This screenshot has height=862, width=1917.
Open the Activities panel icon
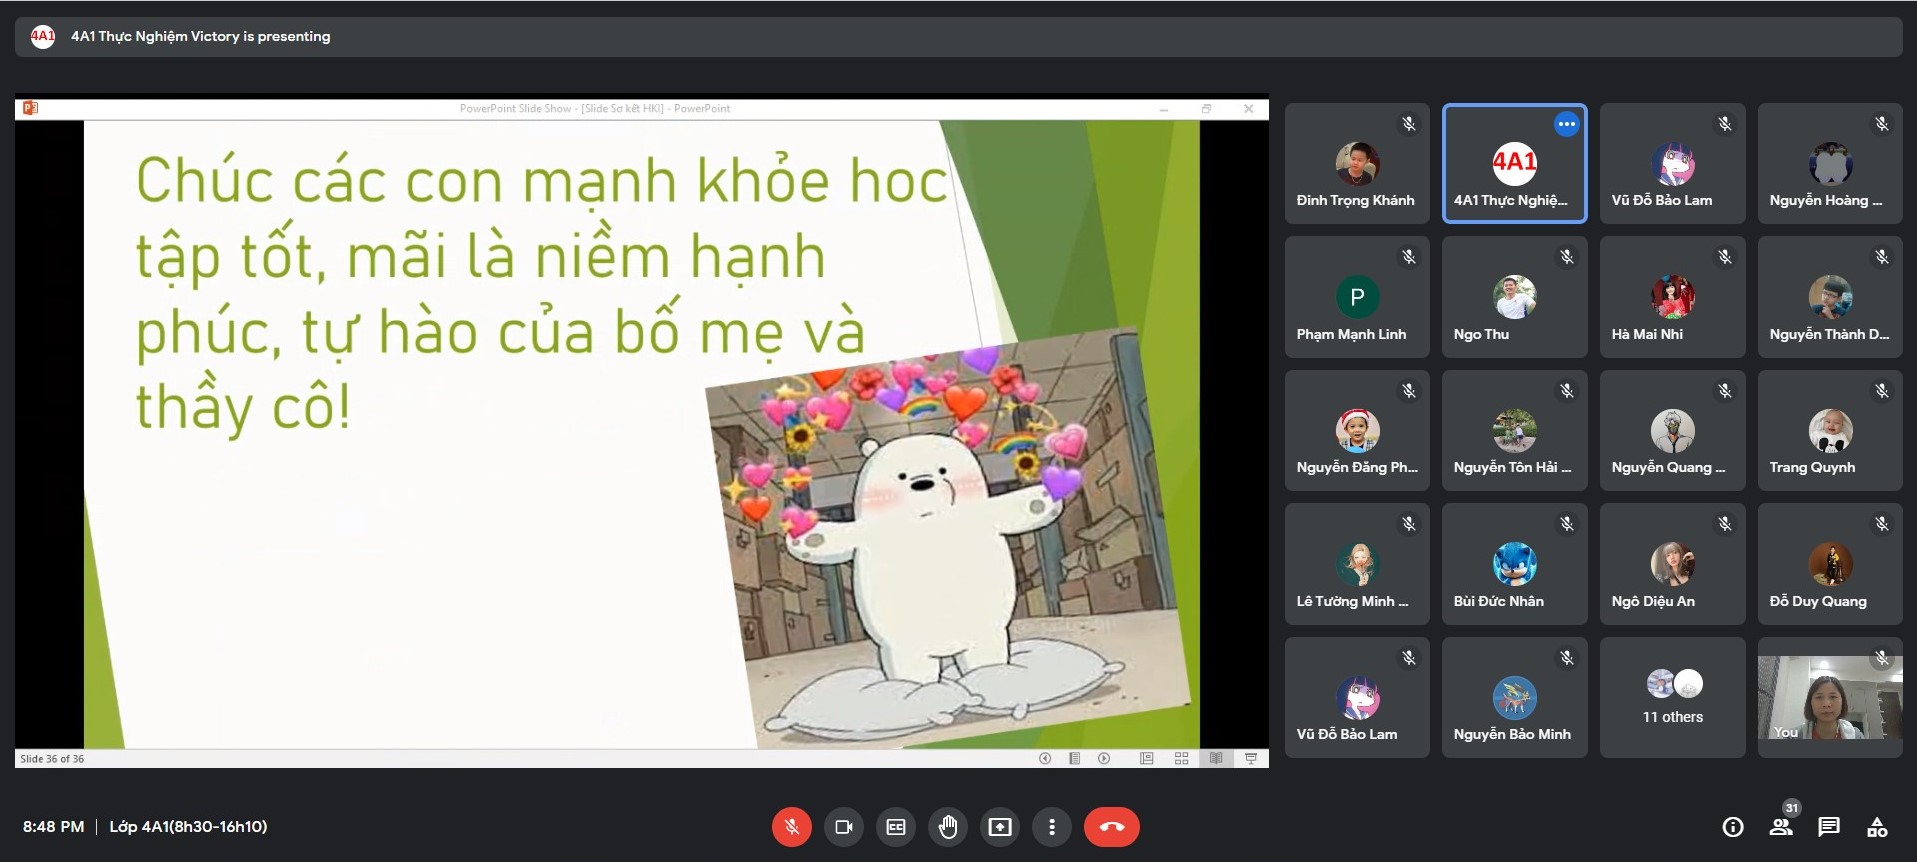1877,827
